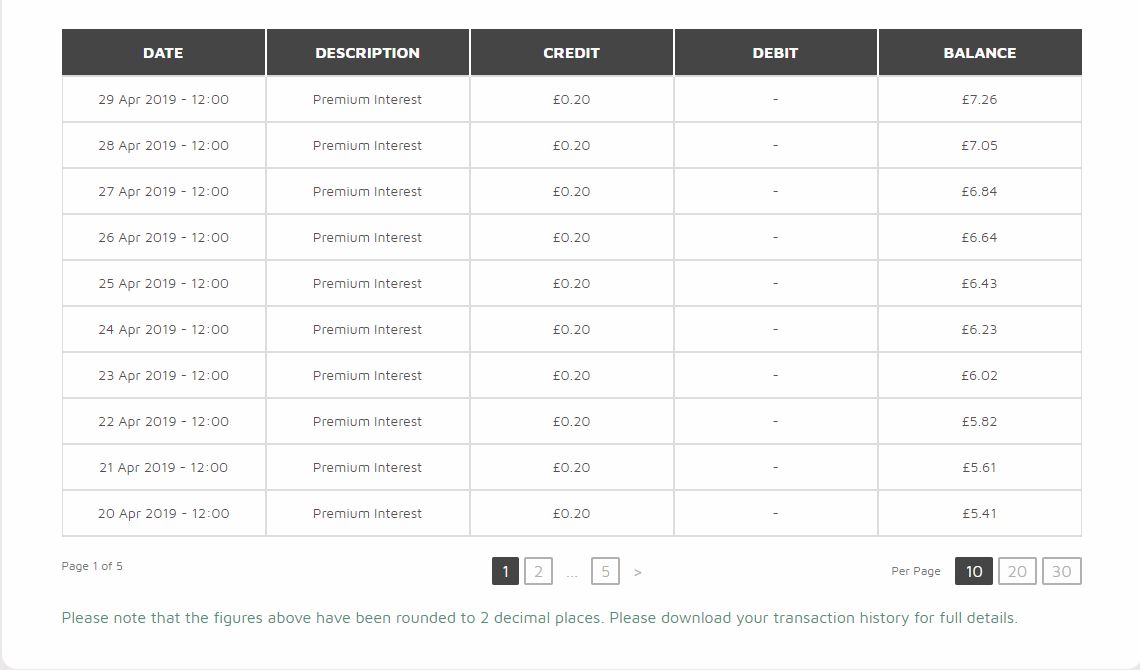This screenshot has height=670, width=1140.
Task: Show 20 transactions per page
Action: coord(1017,571)
